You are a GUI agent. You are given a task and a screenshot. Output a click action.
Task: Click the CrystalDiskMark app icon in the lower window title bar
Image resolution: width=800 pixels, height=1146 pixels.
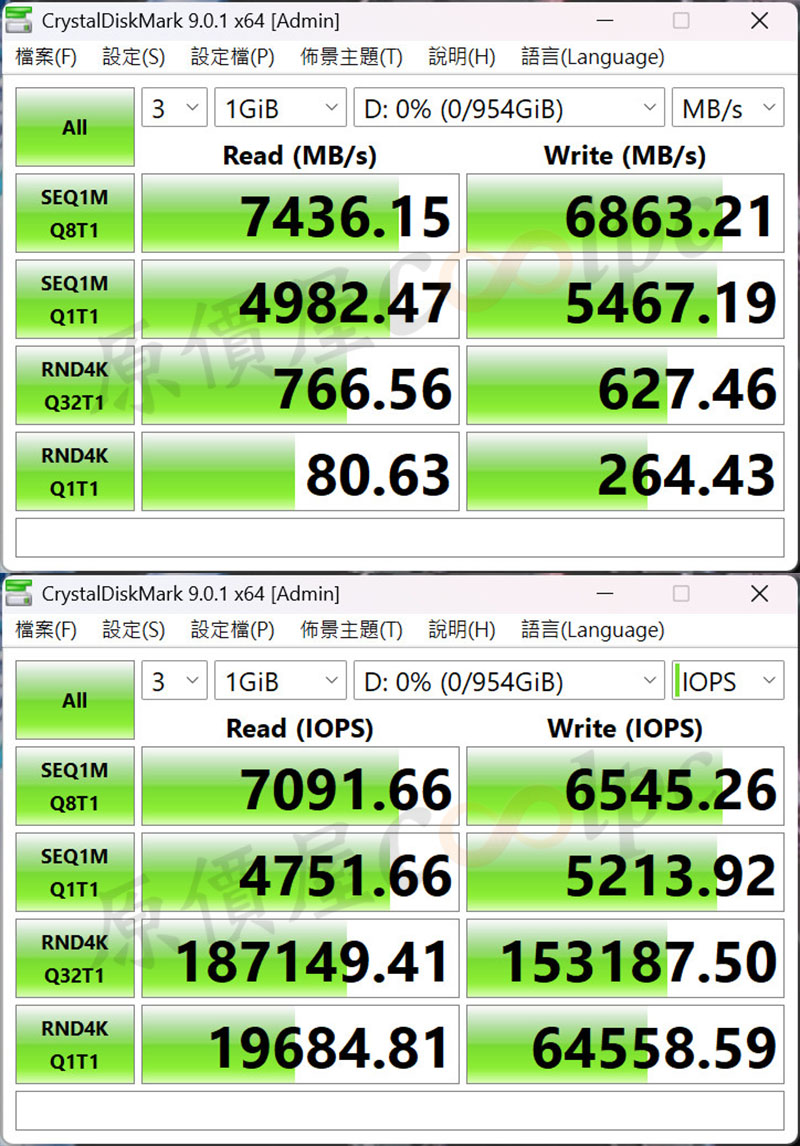pos(18,594)
